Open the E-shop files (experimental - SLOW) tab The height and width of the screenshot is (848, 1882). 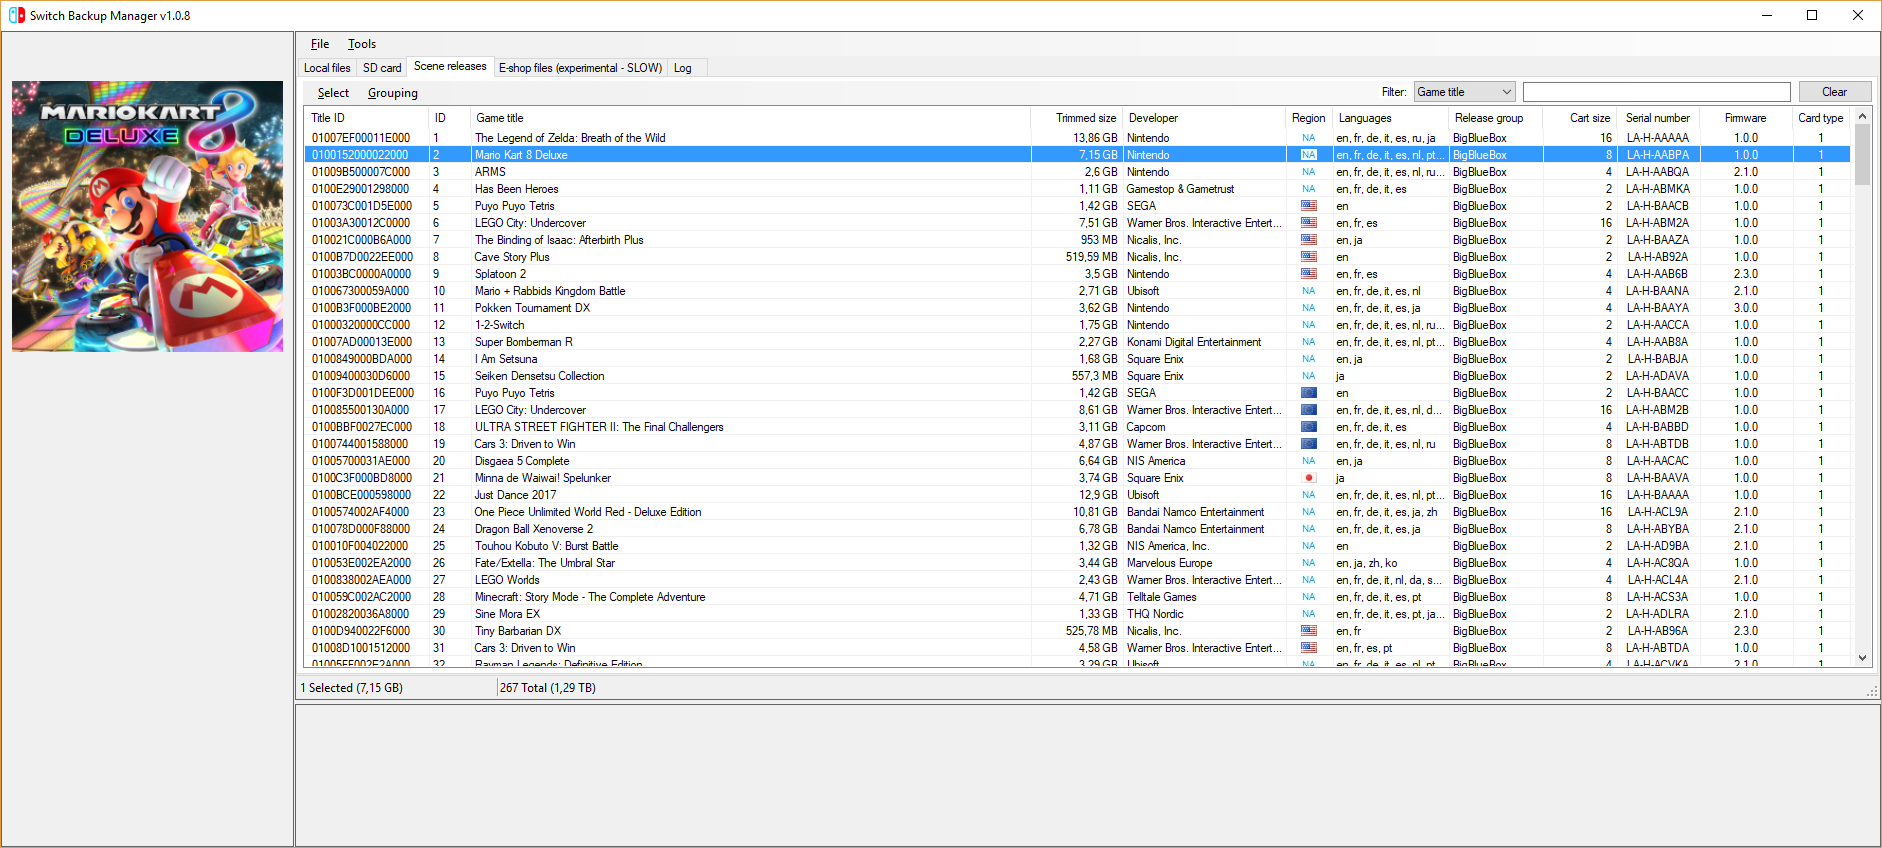coord(580,68)
